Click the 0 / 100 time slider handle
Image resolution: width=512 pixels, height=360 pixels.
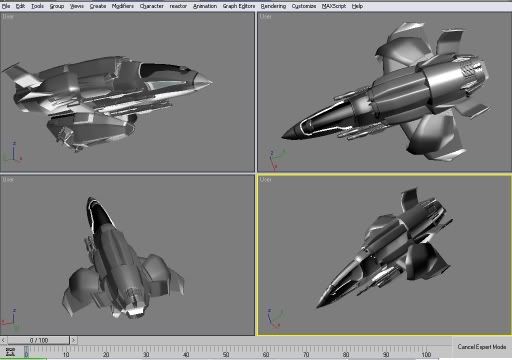tap(39, 340)
